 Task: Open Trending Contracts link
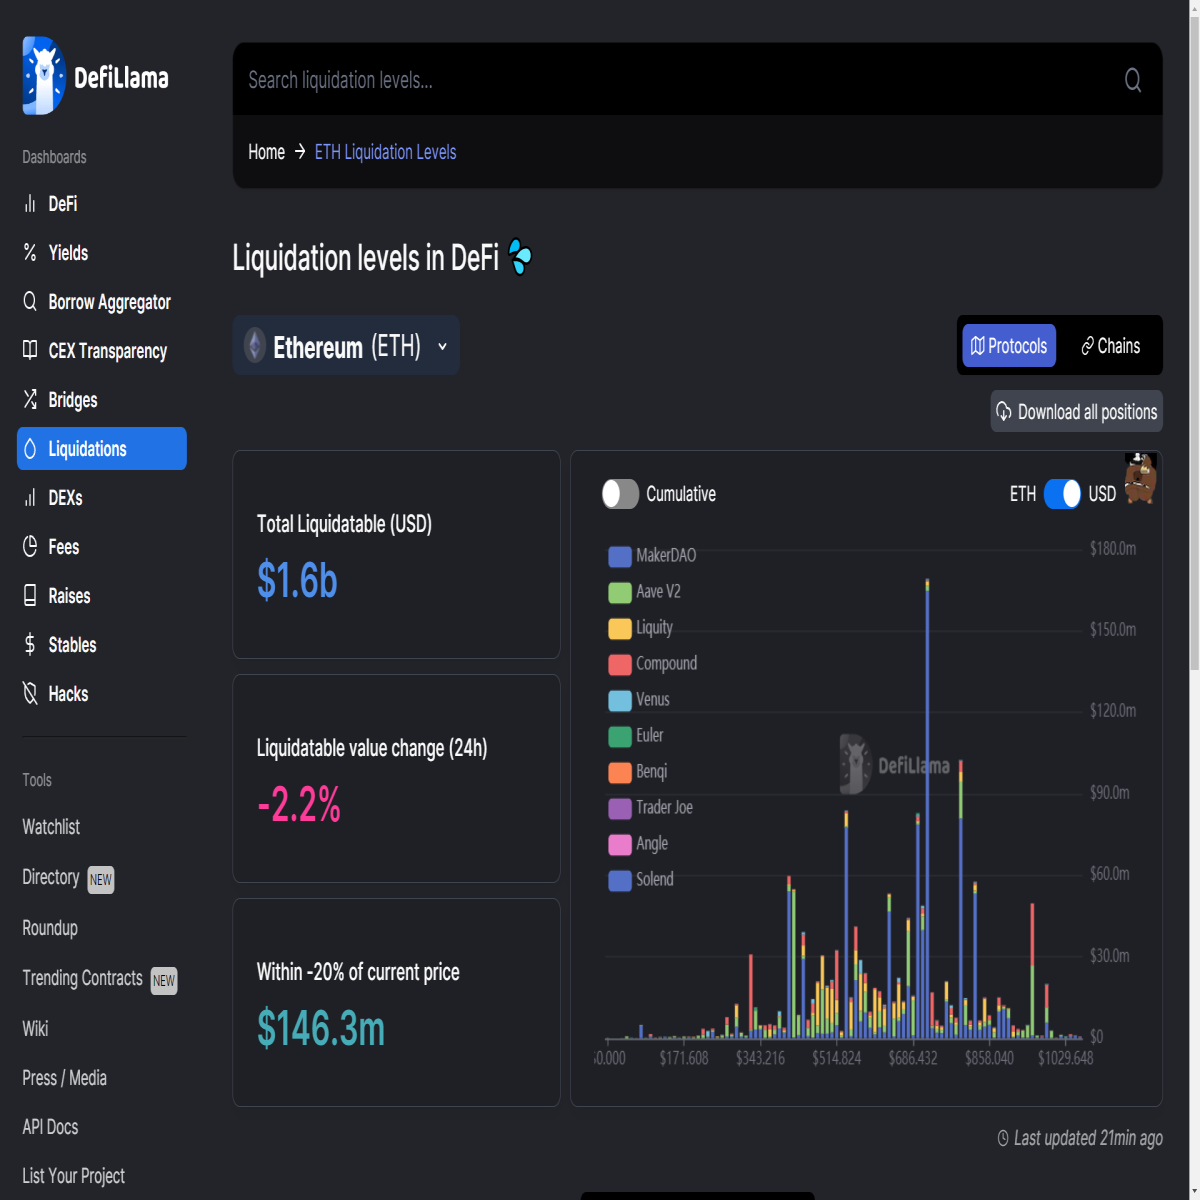click(x=83, y=978)
